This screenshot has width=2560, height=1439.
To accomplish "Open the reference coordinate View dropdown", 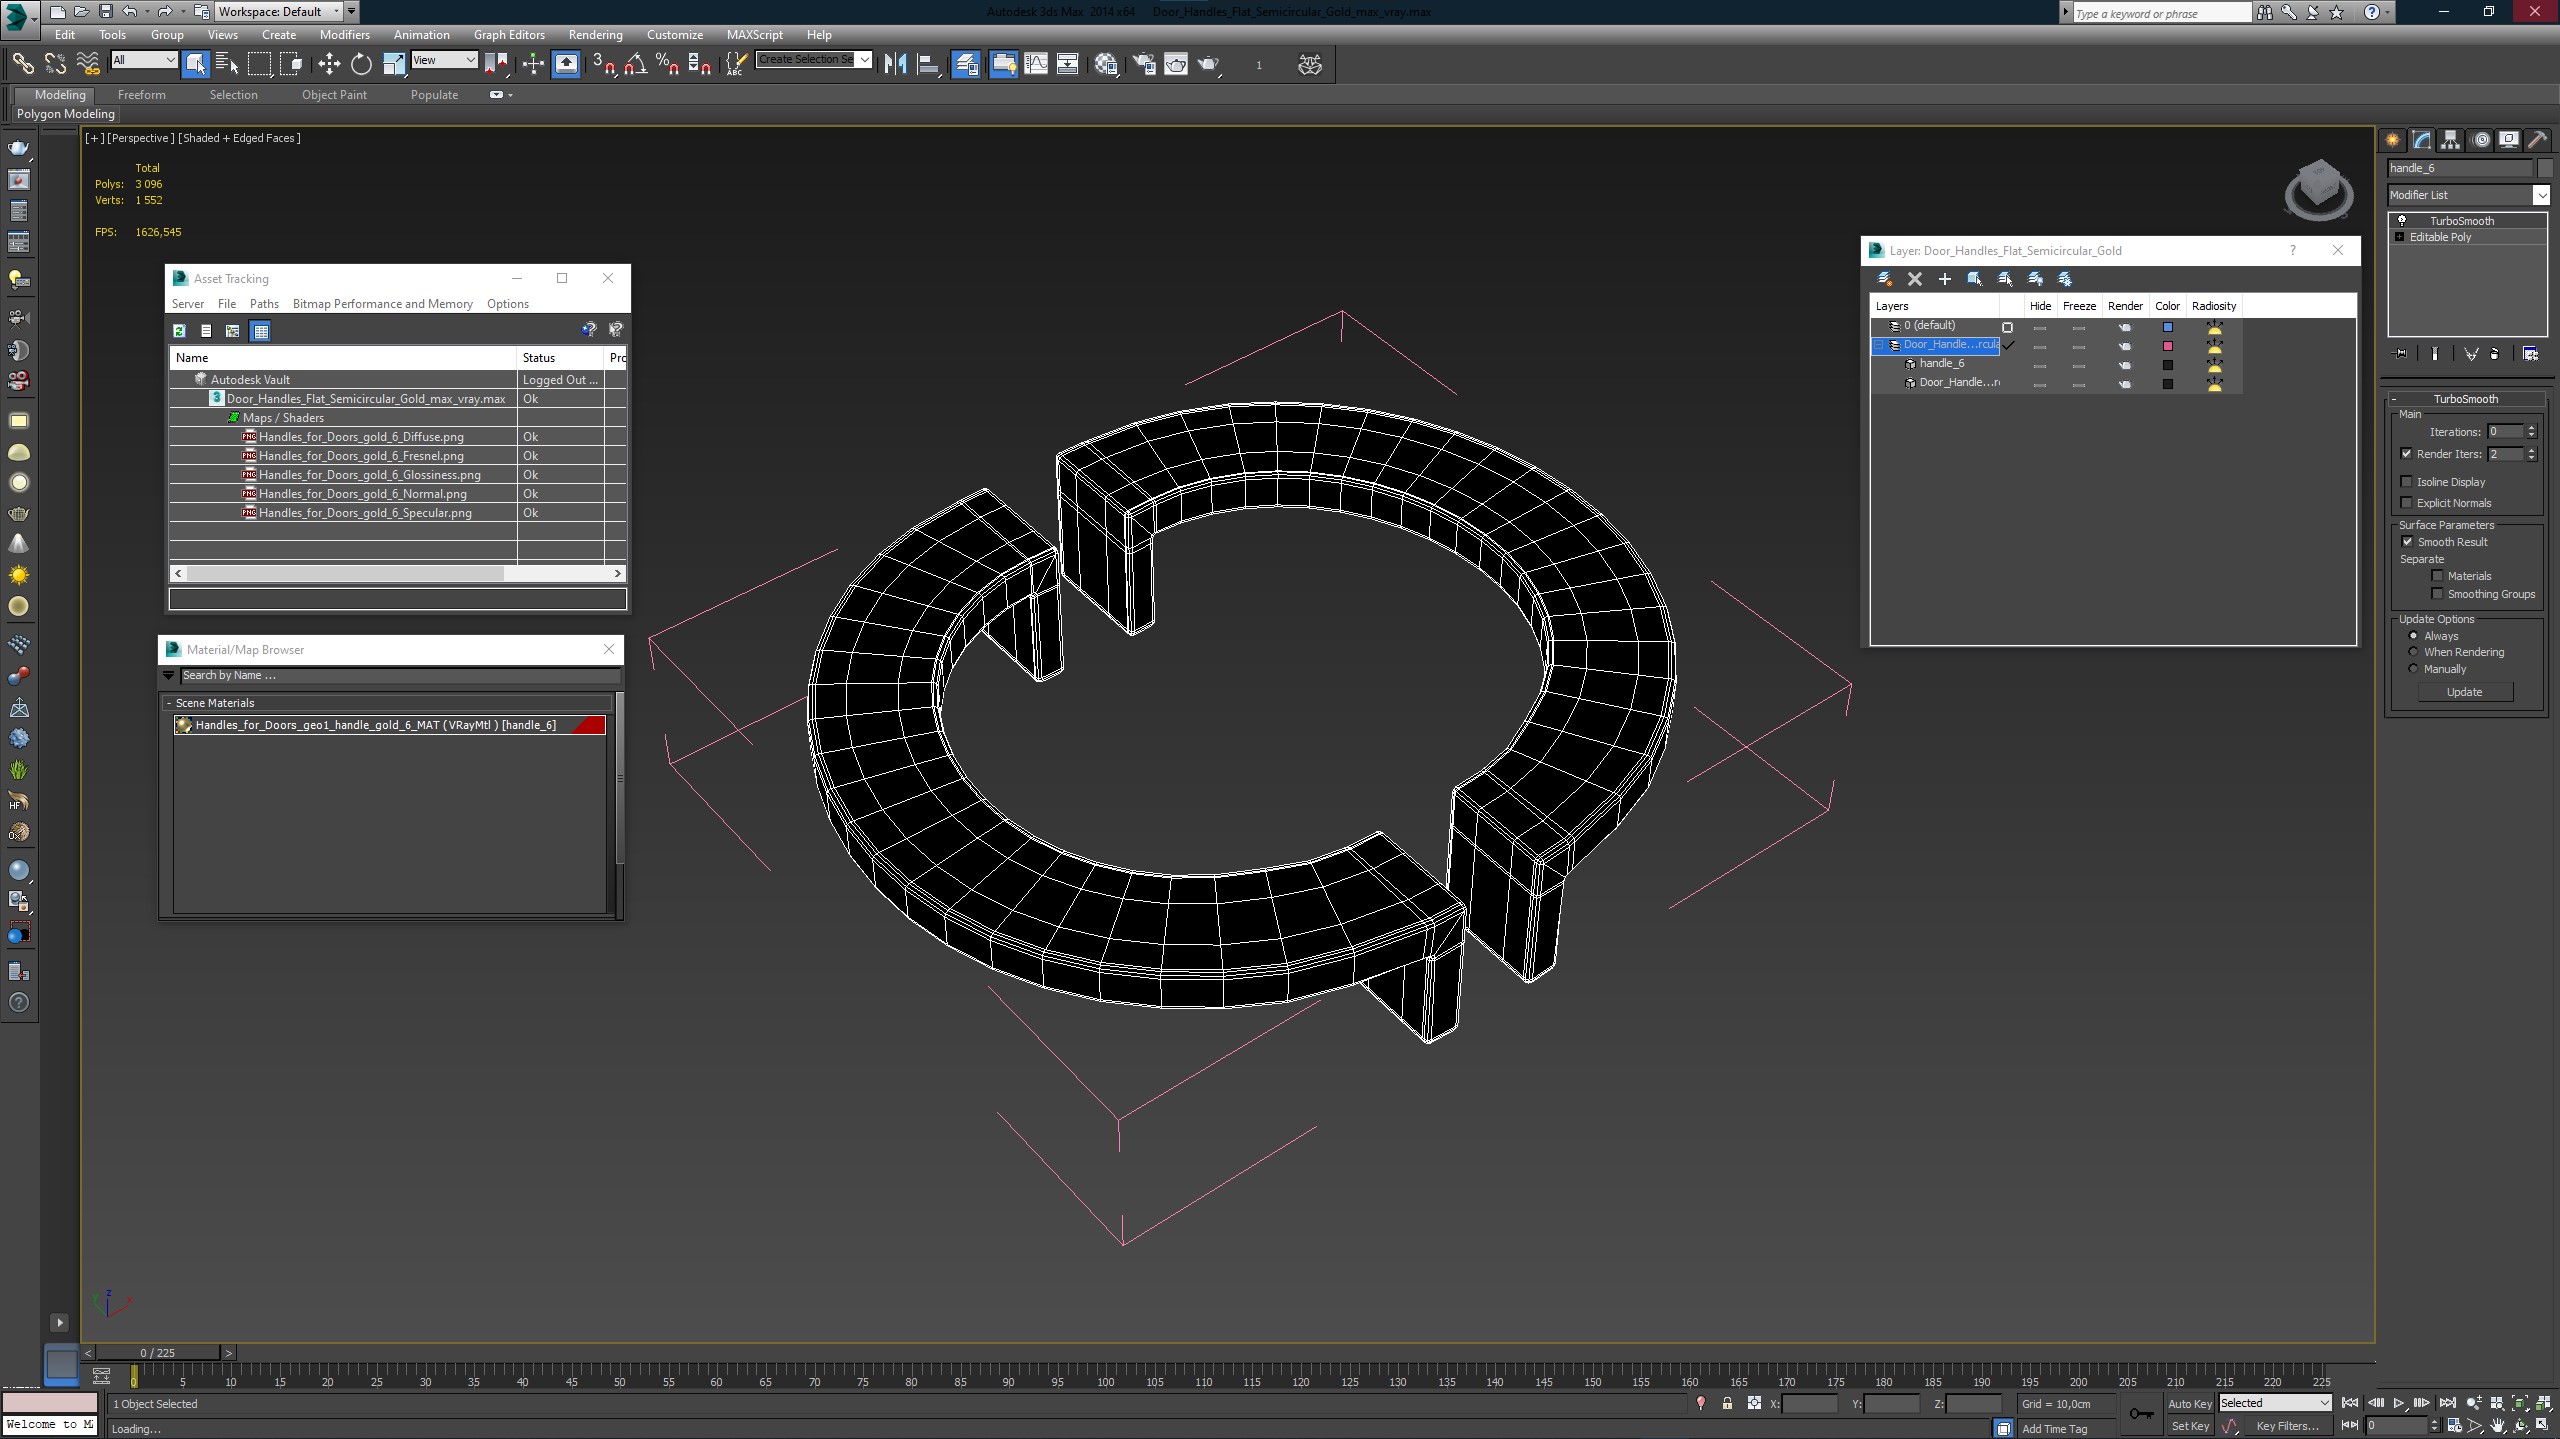I will (x=444, y=60).
